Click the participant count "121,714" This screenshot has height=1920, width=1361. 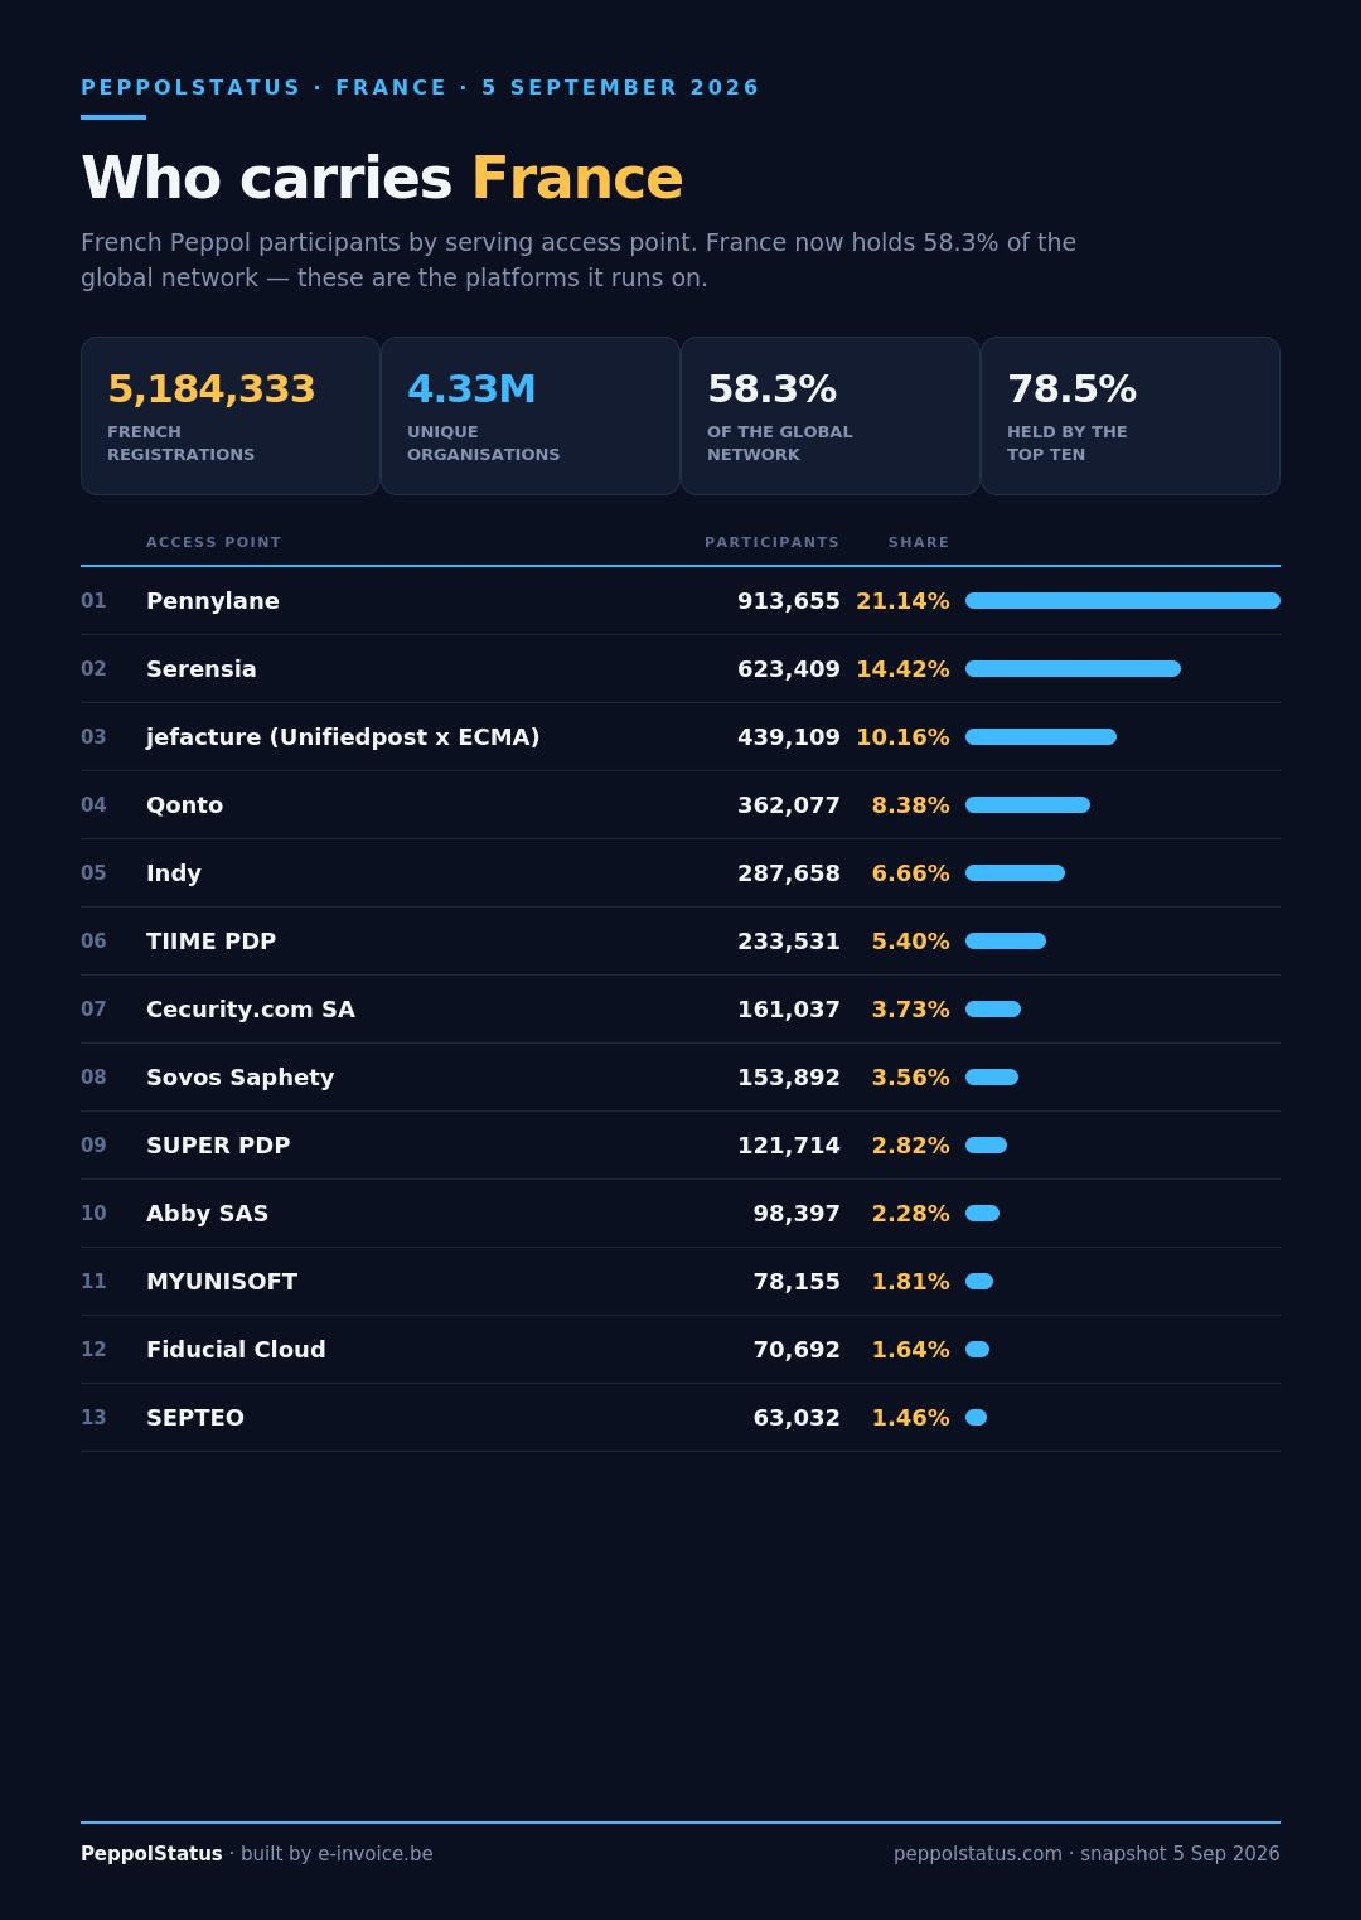coord(789,1145)
